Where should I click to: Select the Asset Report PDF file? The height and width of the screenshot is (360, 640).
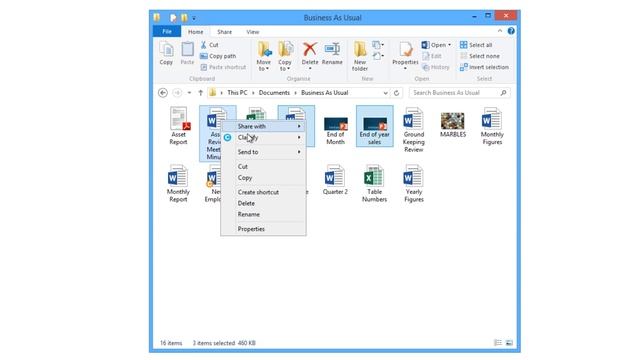point(178,126)
